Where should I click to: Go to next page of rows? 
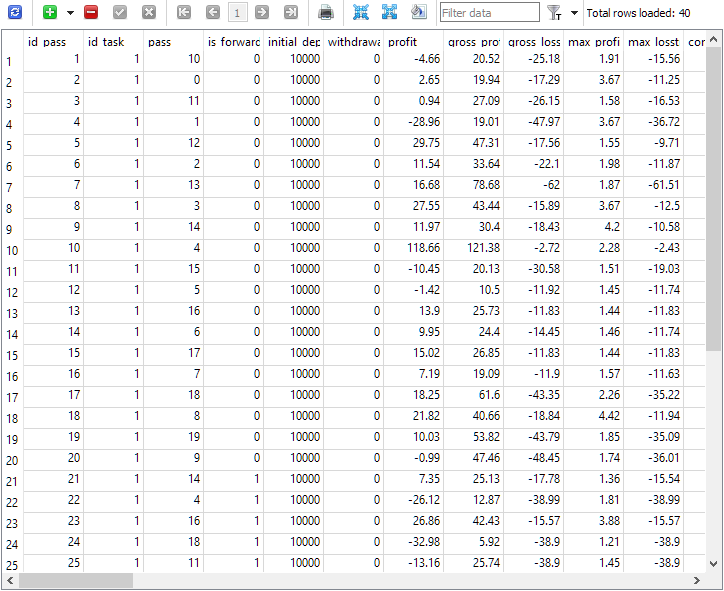(262, 12)
